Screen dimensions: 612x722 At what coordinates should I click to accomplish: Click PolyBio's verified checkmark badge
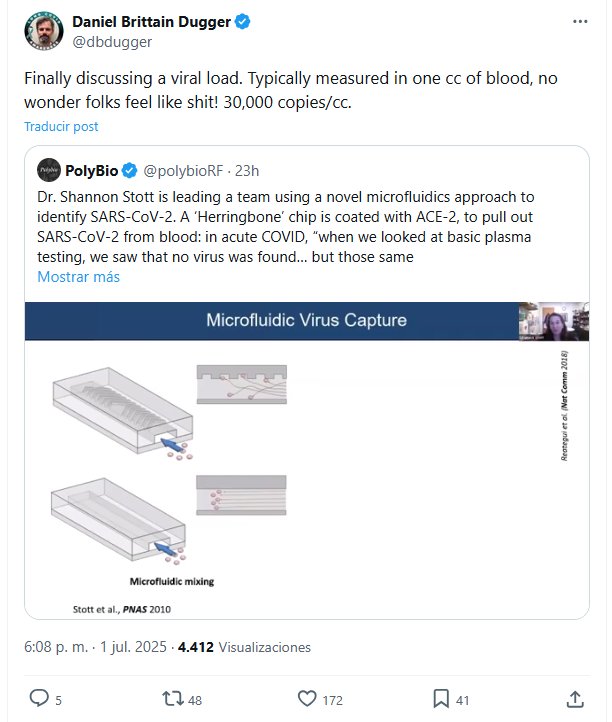134,170
